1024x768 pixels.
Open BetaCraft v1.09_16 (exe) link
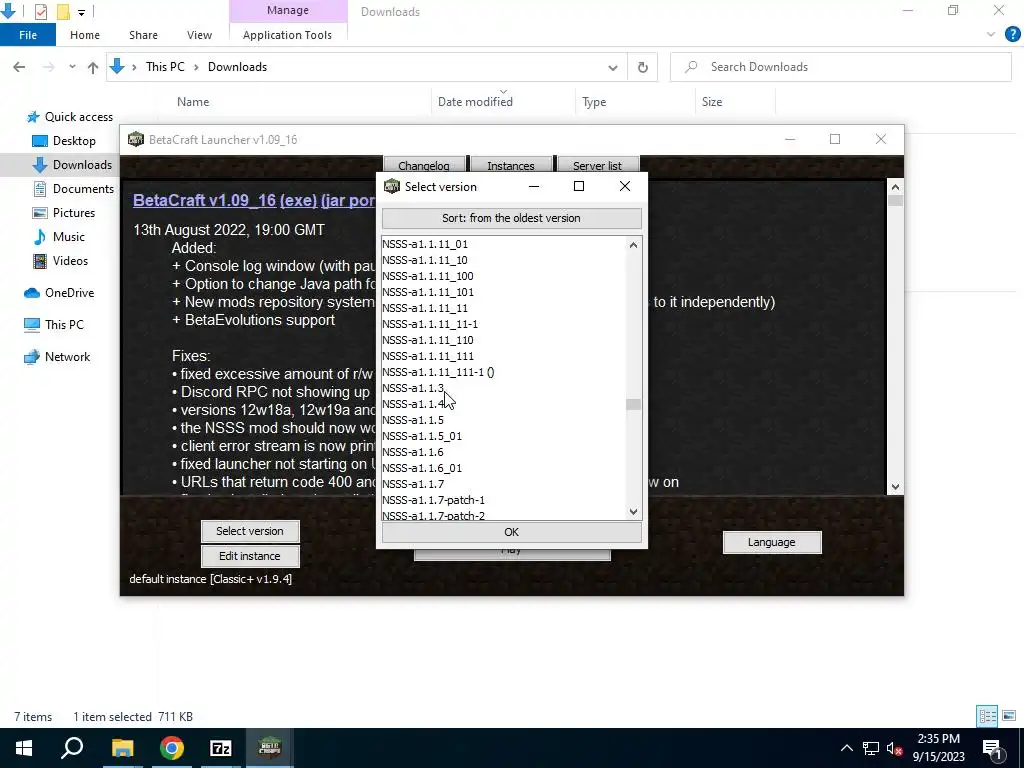pyautogui.click(x=254, y=200)
